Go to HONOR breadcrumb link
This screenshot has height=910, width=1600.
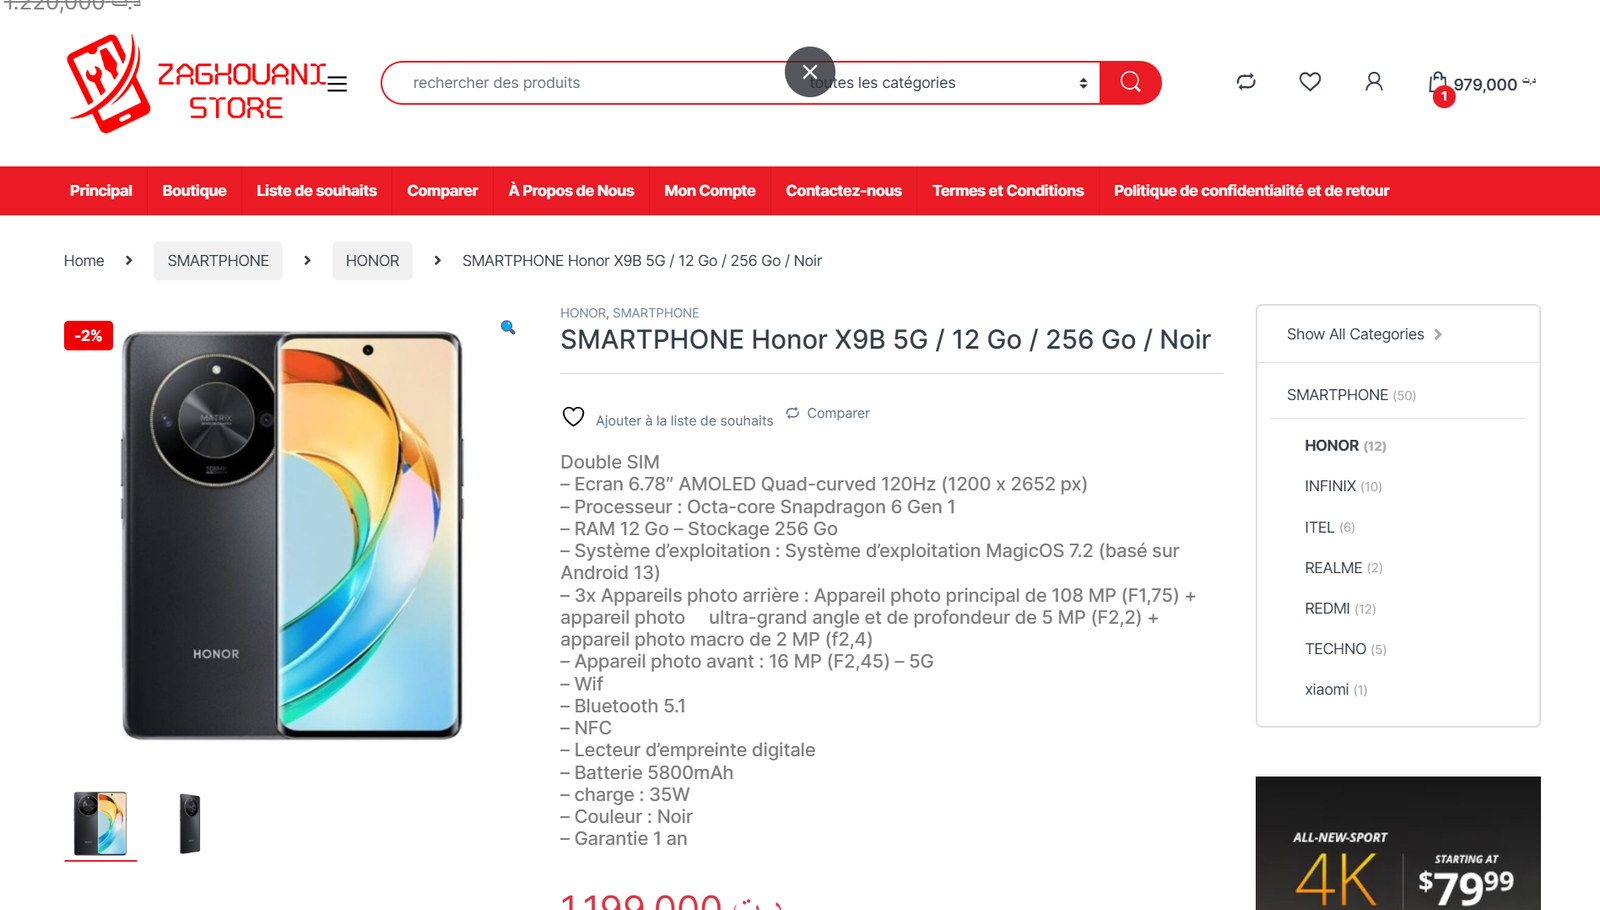(372, 261)
